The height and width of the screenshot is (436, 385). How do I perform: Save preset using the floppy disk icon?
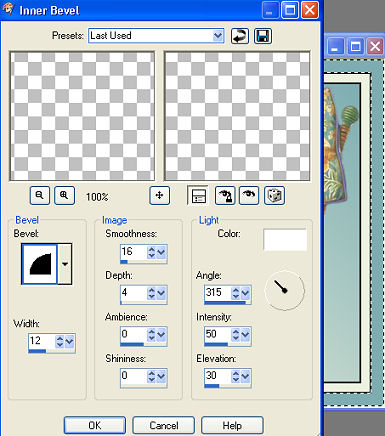[x=263, y=36]
